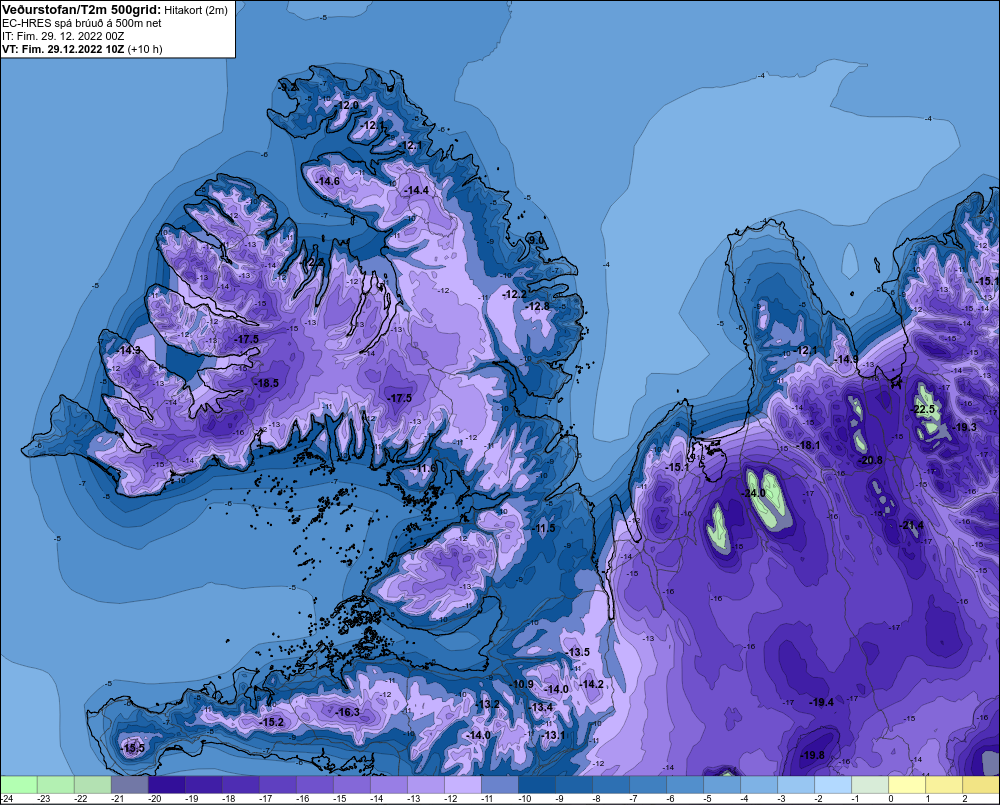Click the -13.2 temperature value
1000x805 pixels.
(x=488, y=704)
